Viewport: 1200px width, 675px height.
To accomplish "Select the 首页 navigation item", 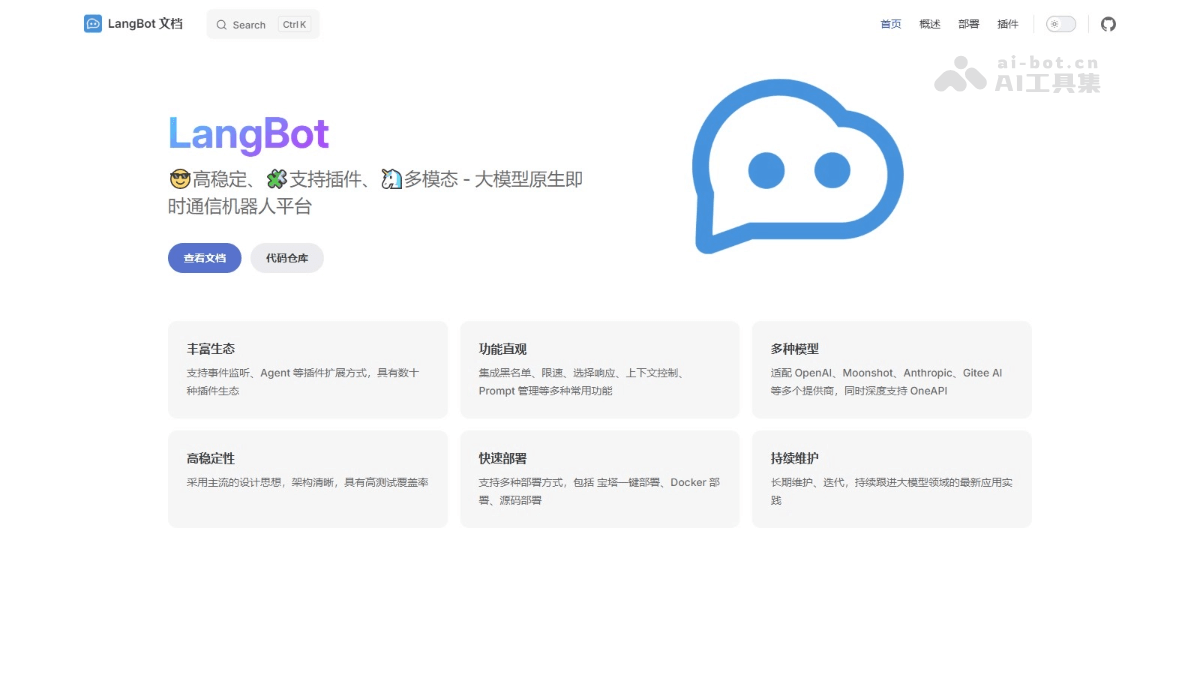I will pyautogui.click(x=890, y=24).
